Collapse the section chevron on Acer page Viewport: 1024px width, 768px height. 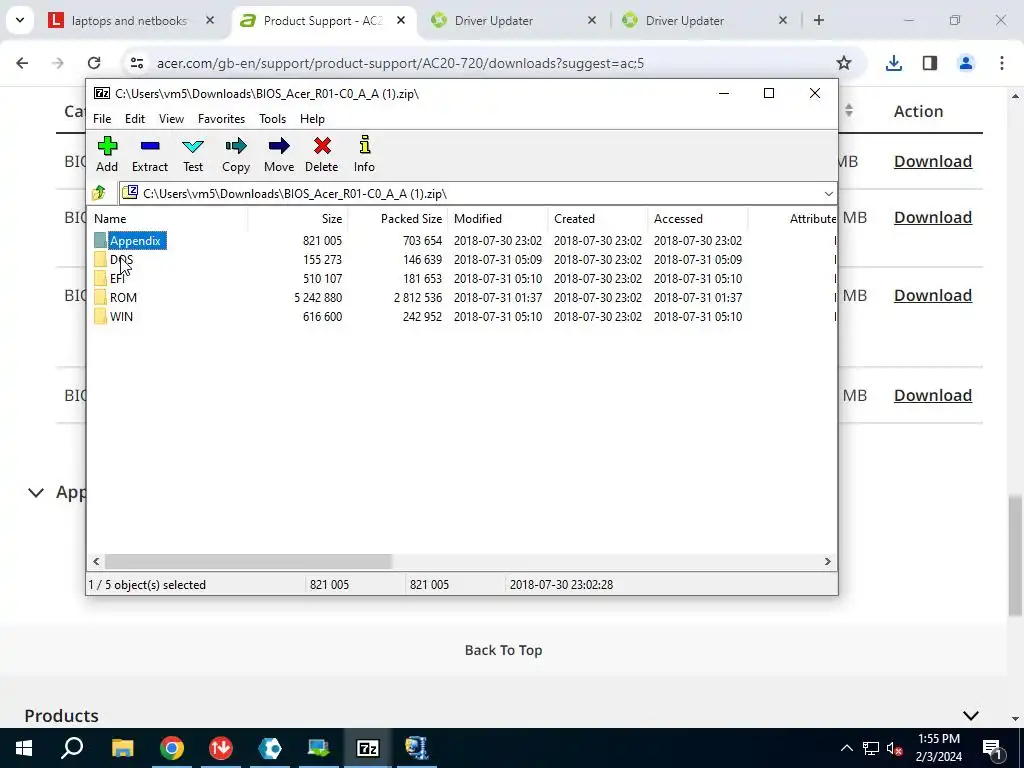pos(36,492)
